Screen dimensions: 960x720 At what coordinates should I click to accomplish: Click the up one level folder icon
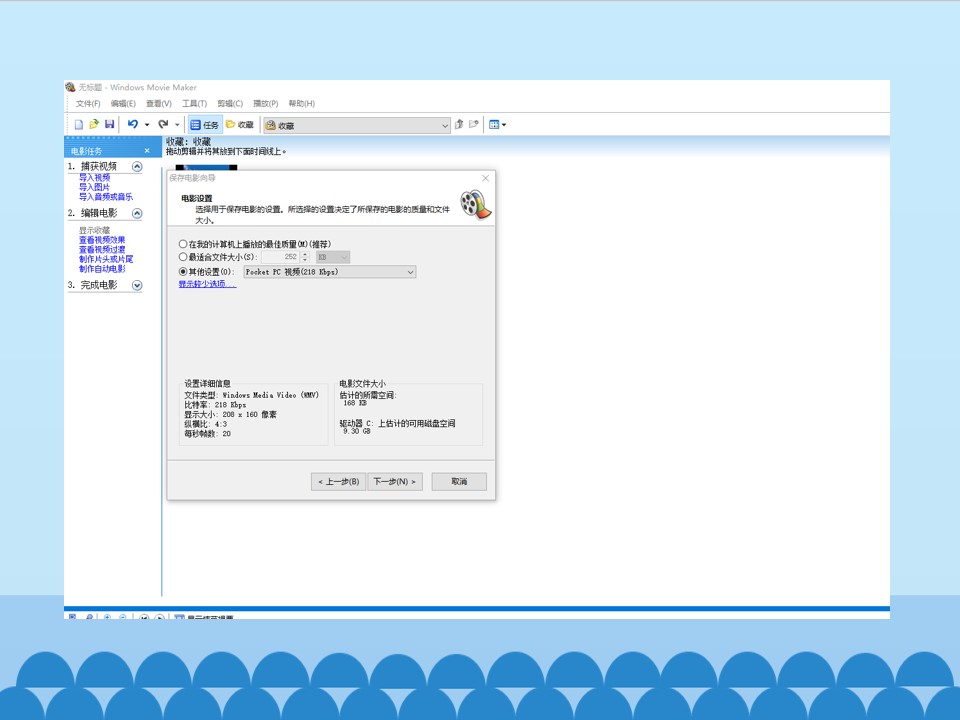(459, 124)
